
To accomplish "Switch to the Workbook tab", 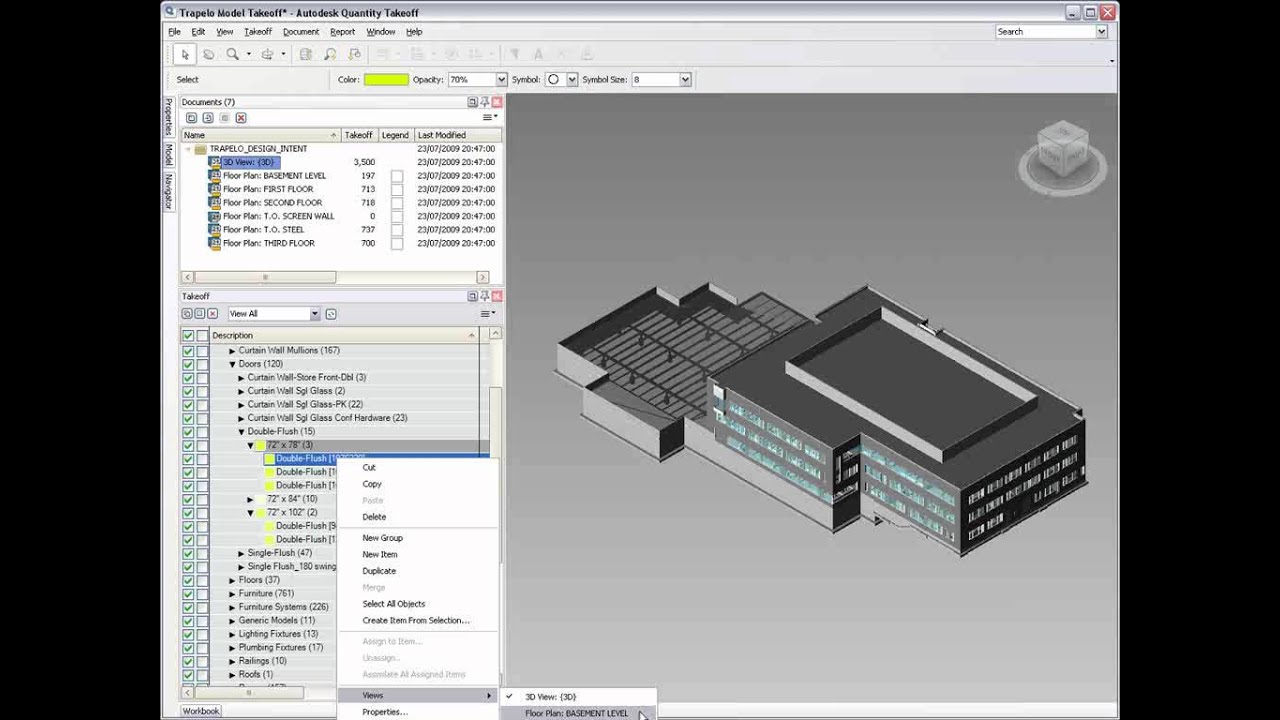I will tap(201, 711).
